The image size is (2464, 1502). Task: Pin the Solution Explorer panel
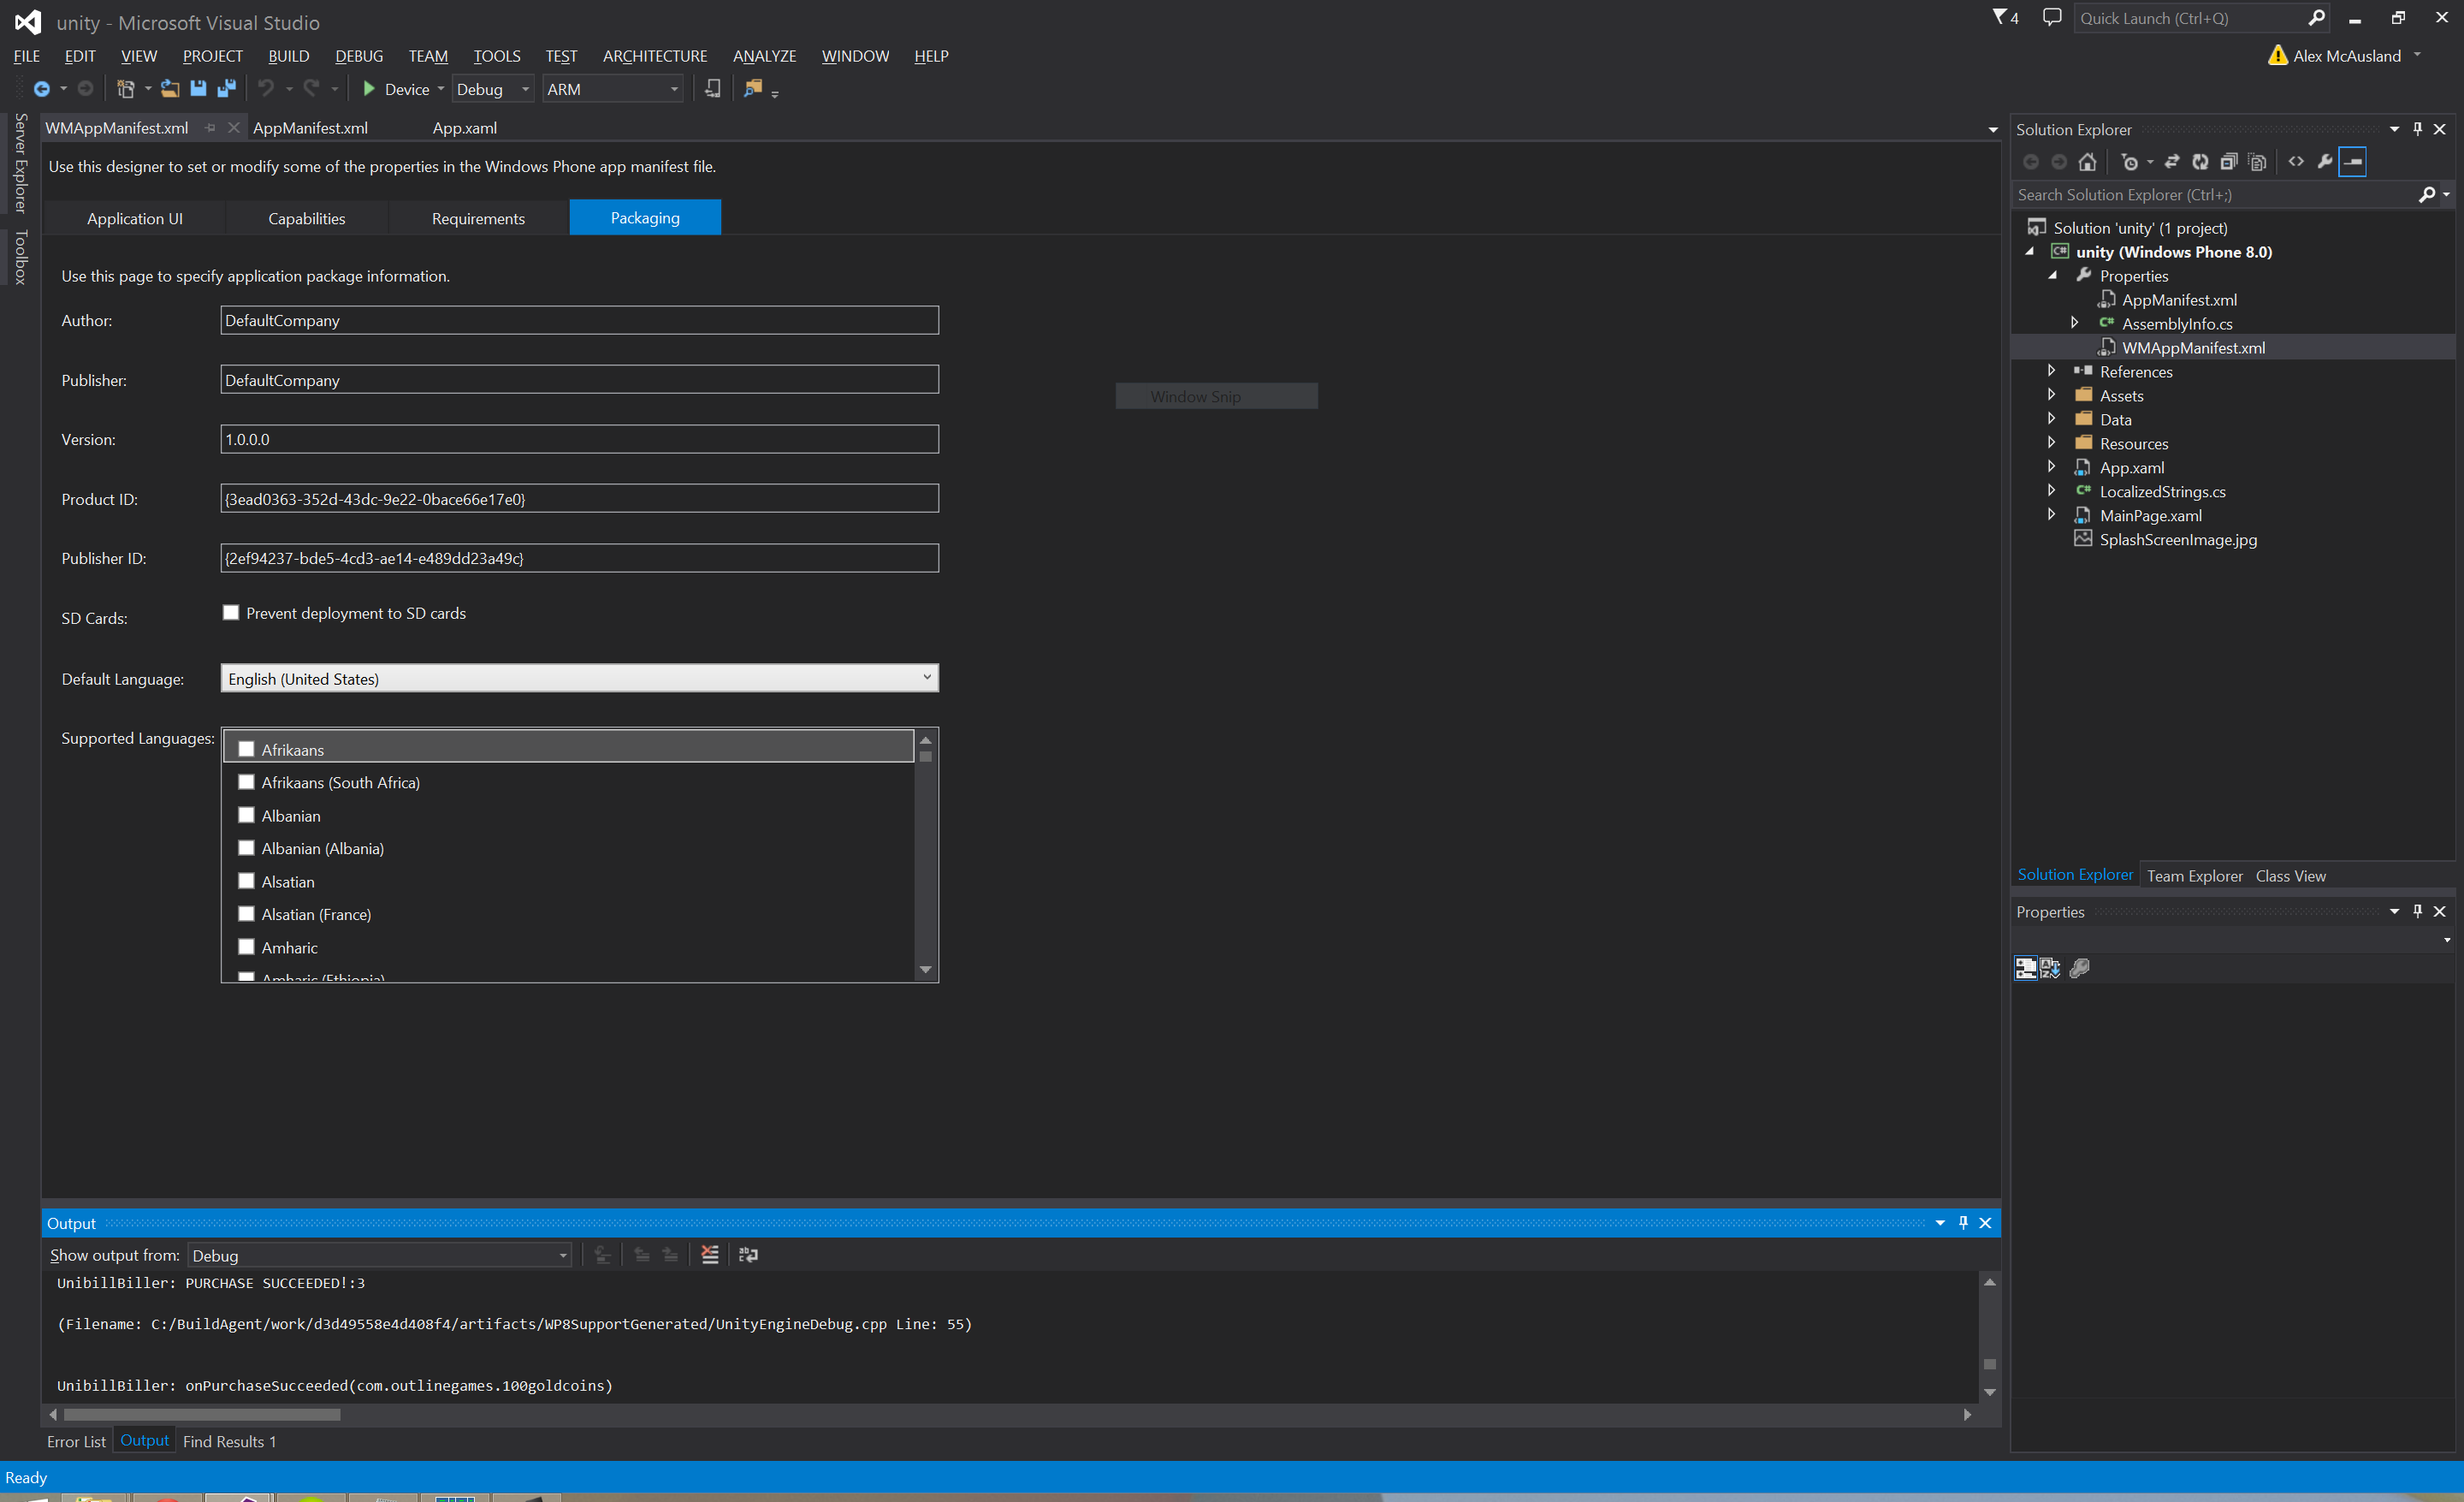point(2417,129)
